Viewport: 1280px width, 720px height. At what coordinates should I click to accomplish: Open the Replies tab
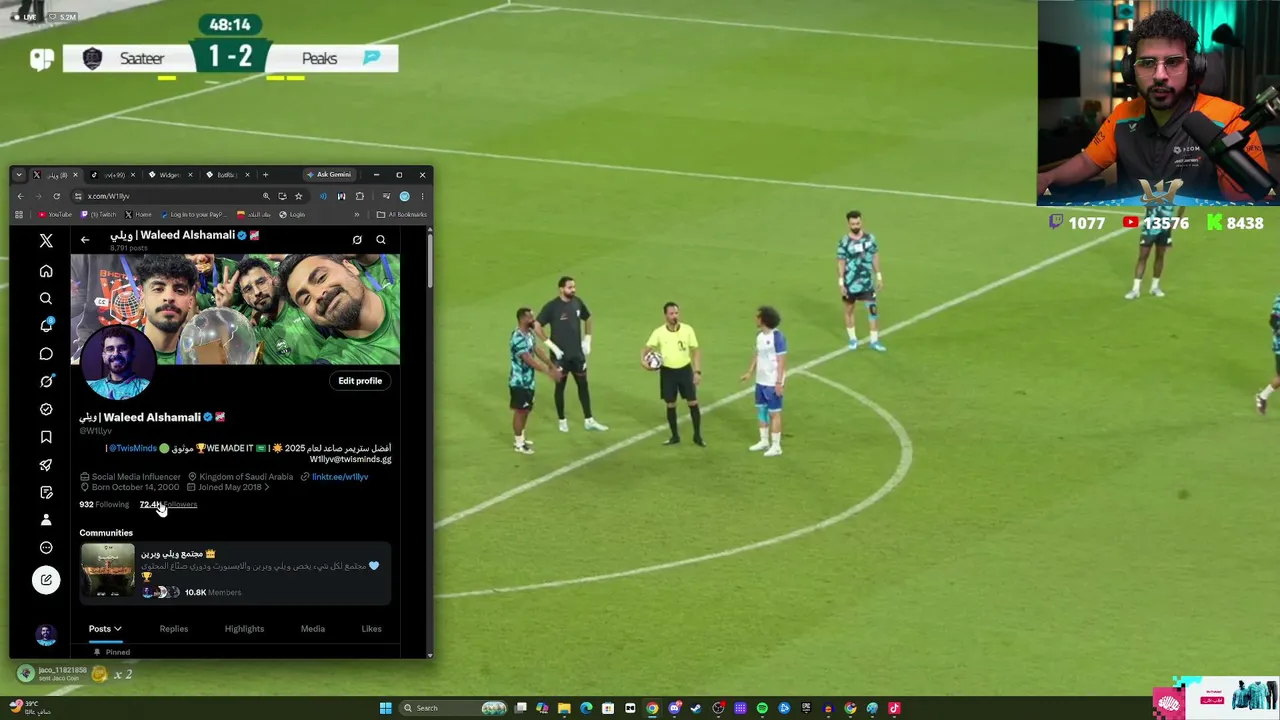[x=174, y=629]
